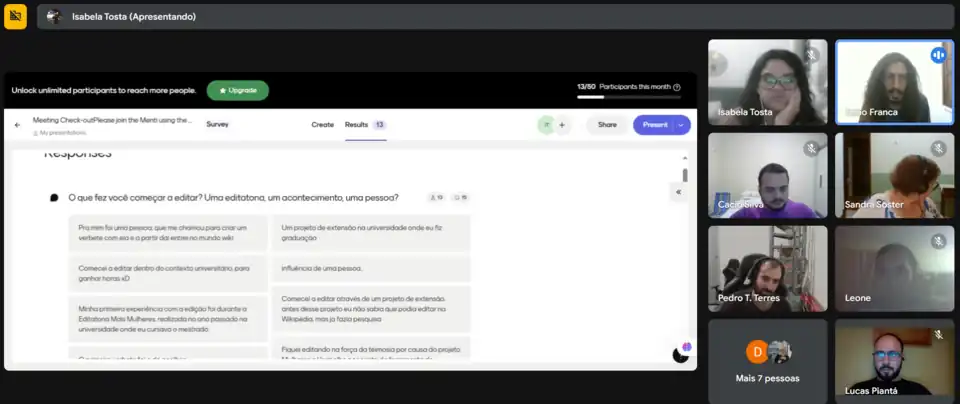The image size is (960, 404).
Task: Click the speech bubble icon beside the question
Action: [x=54, y=198]
